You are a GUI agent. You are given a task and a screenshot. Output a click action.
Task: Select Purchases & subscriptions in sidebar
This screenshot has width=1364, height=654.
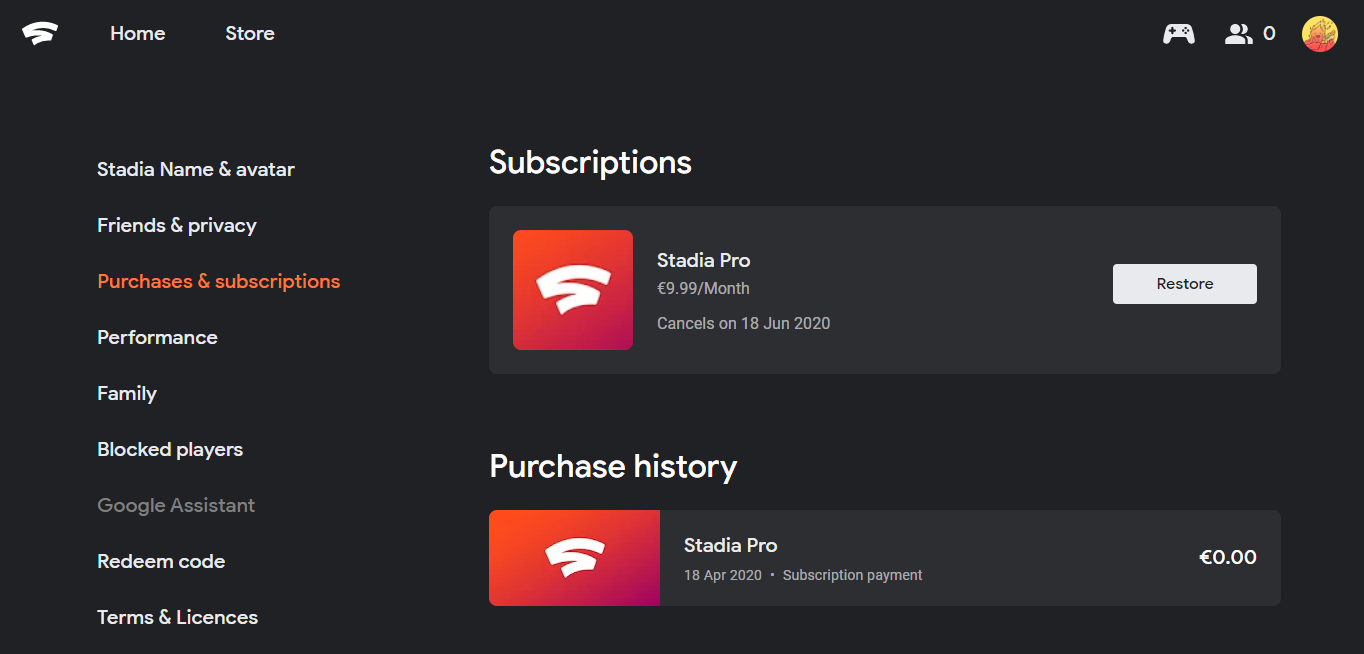coord(219,282)
